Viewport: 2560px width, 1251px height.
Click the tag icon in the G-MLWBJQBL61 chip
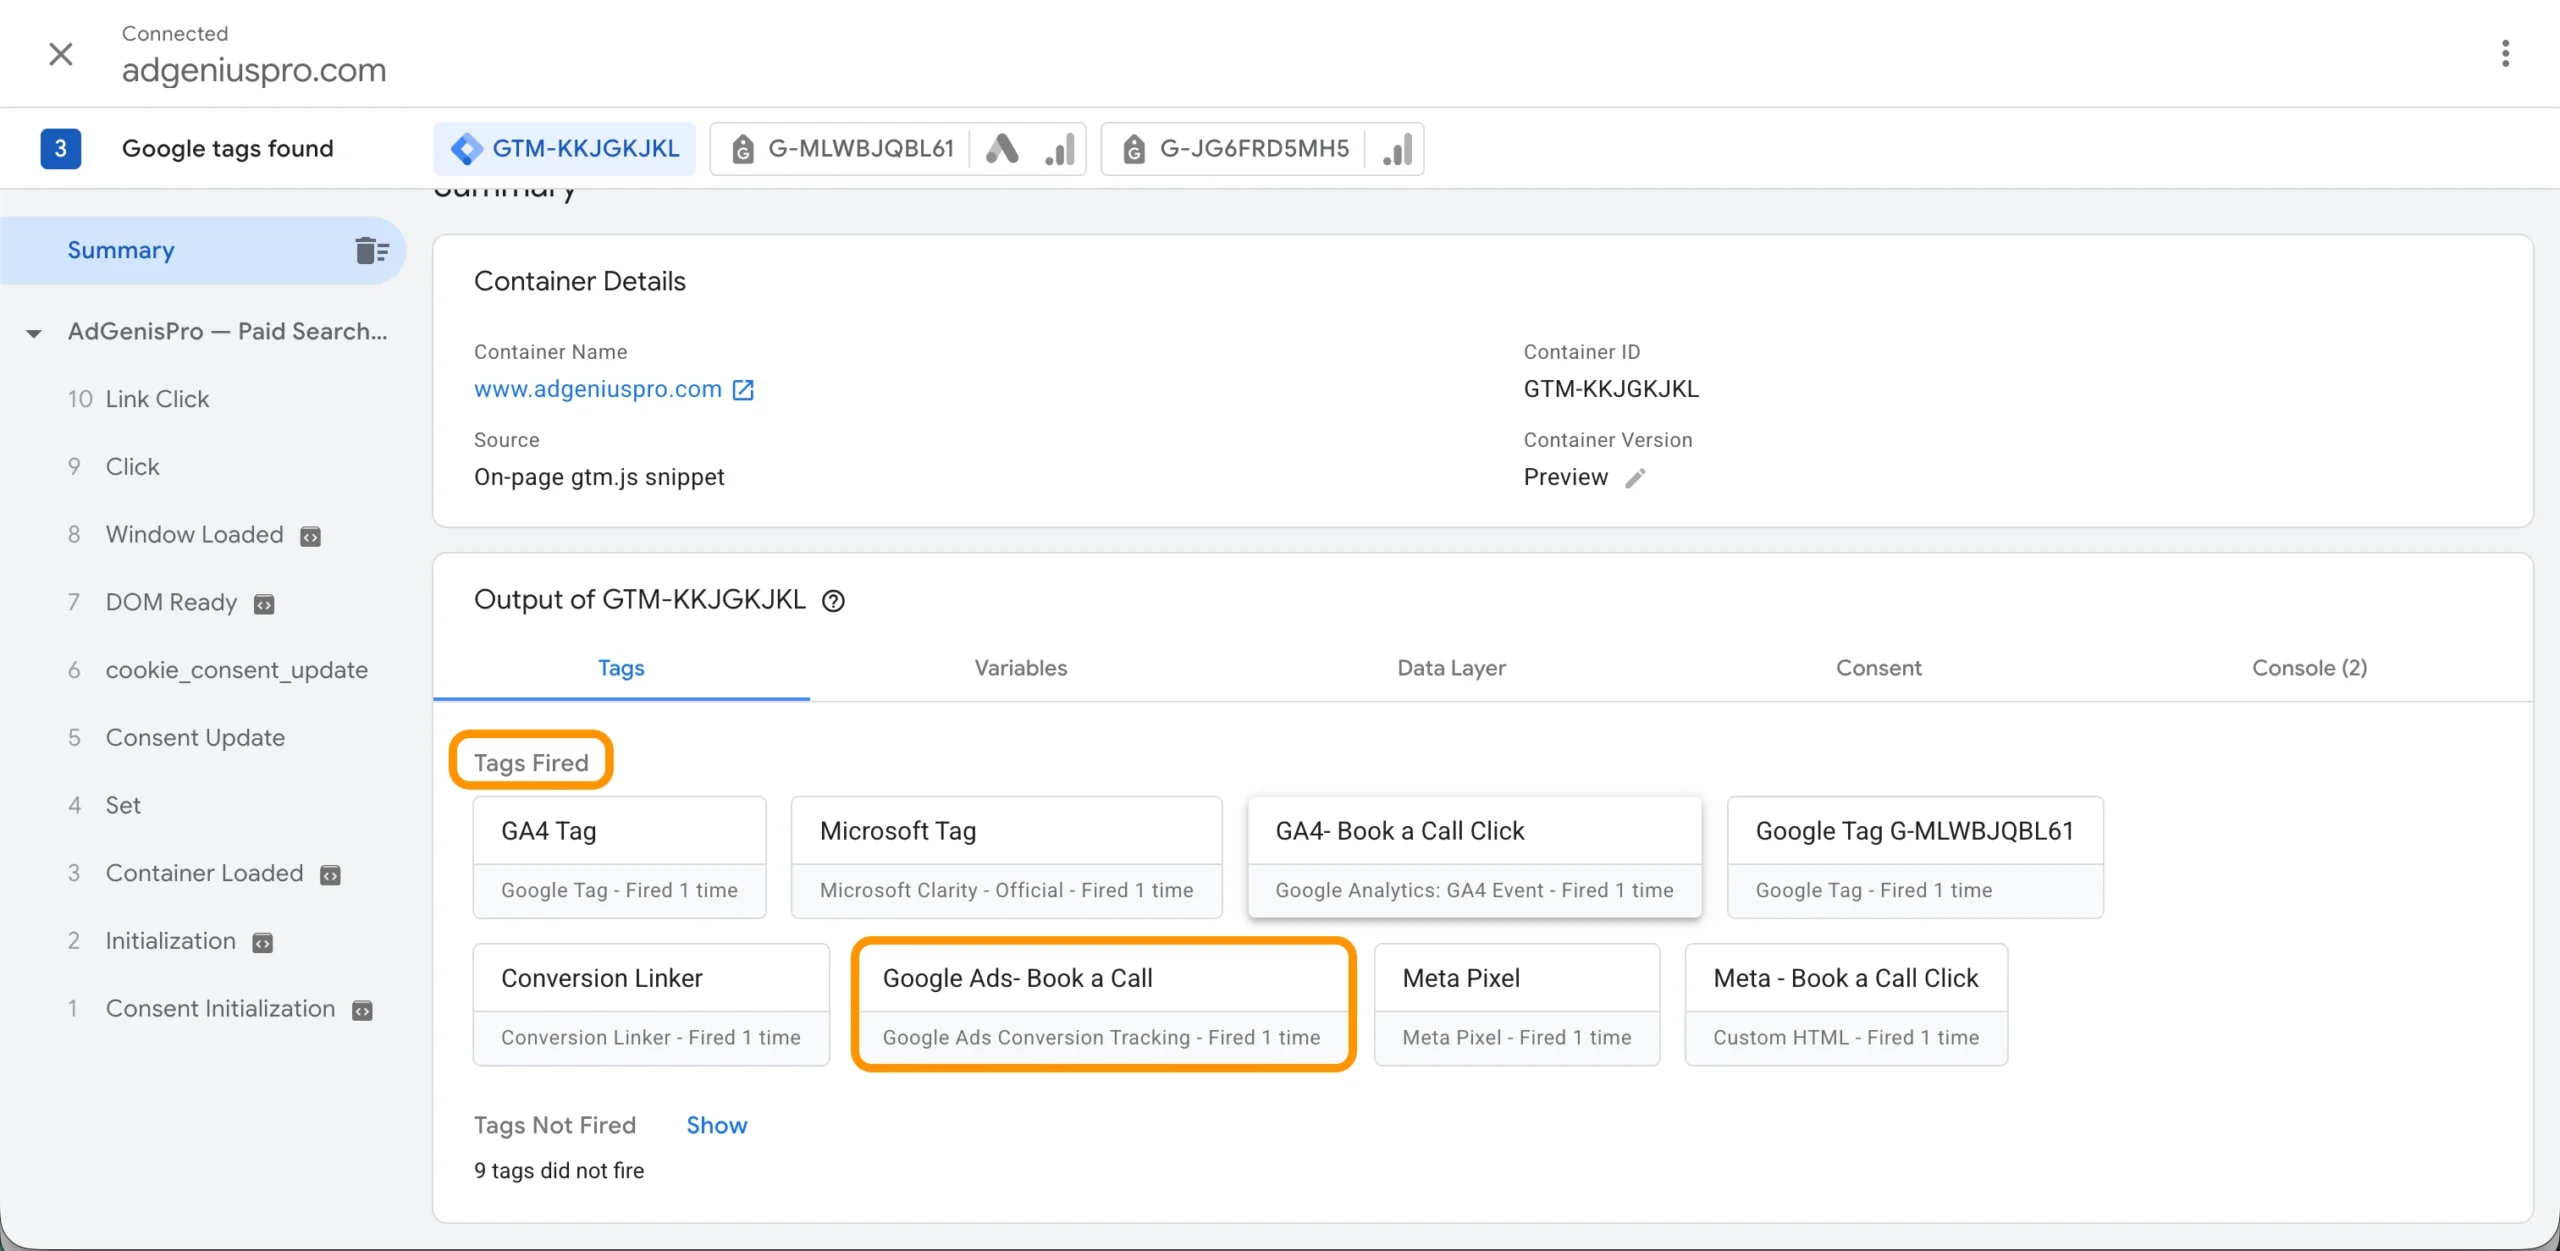[x=742, y=149]
